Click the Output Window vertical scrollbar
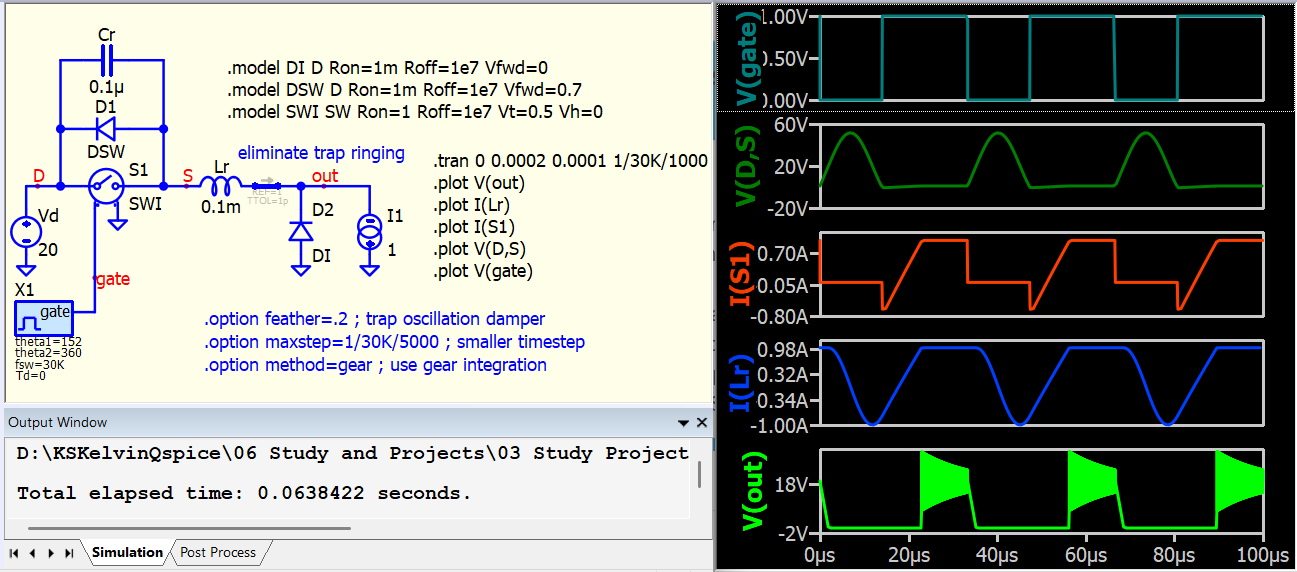Viewport: 1297px width, 572px height. pyautogui.click(x=699, y=472)
